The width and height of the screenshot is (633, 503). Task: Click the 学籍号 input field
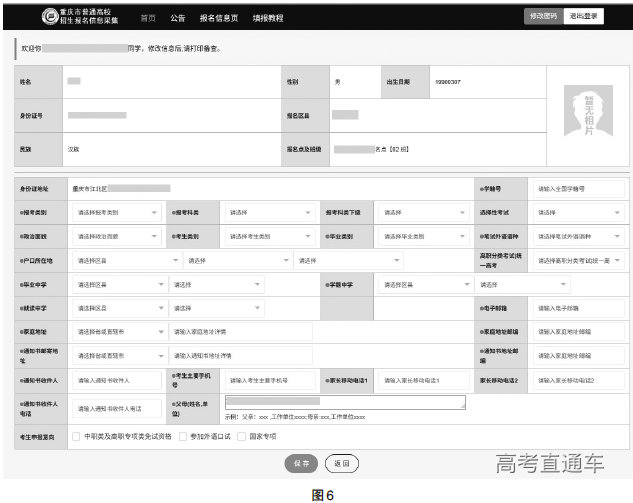pyautogui.click(x=579, y=189)
